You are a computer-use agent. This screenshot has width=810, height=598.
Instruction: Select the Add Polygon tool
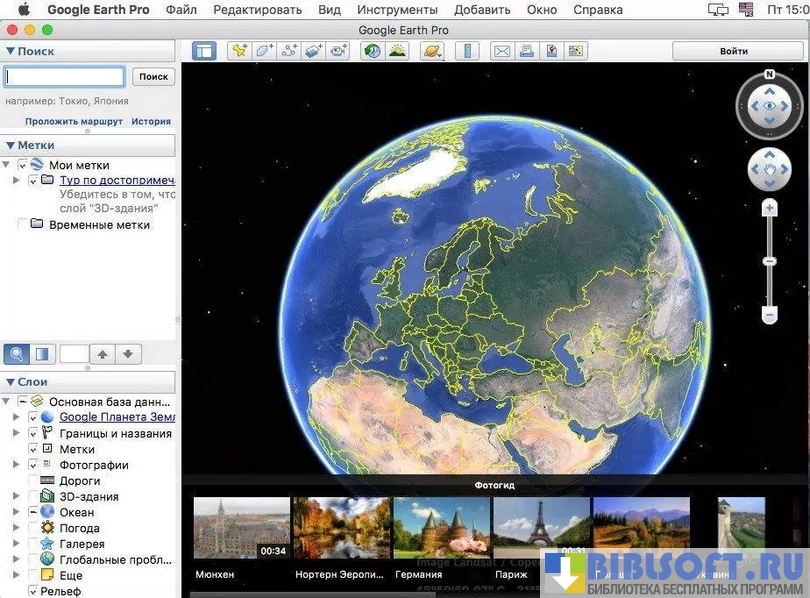pyautogui.click(x=264, y=51)
